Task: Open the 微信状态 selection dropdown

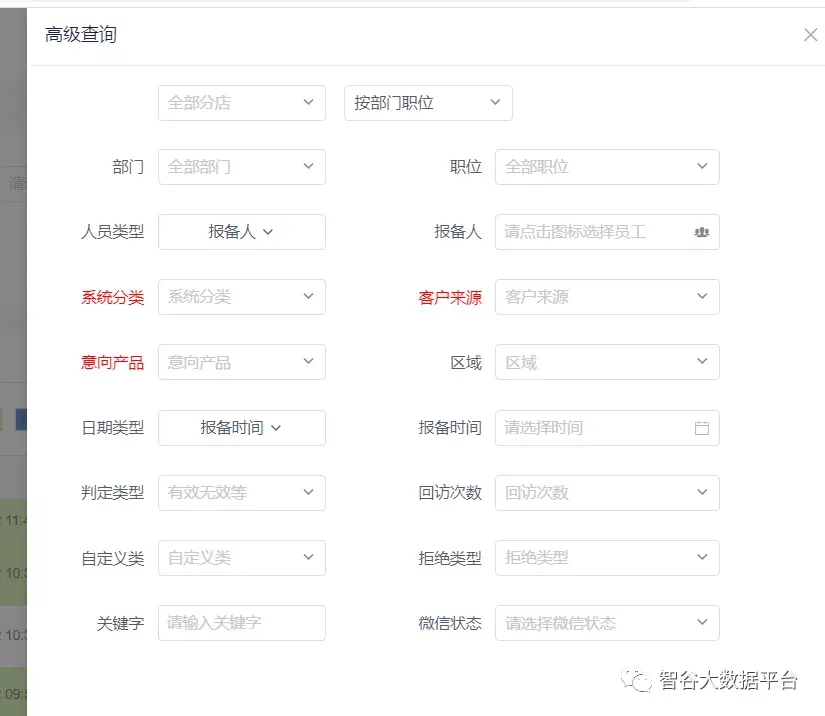Action: (x=606, y=623)
